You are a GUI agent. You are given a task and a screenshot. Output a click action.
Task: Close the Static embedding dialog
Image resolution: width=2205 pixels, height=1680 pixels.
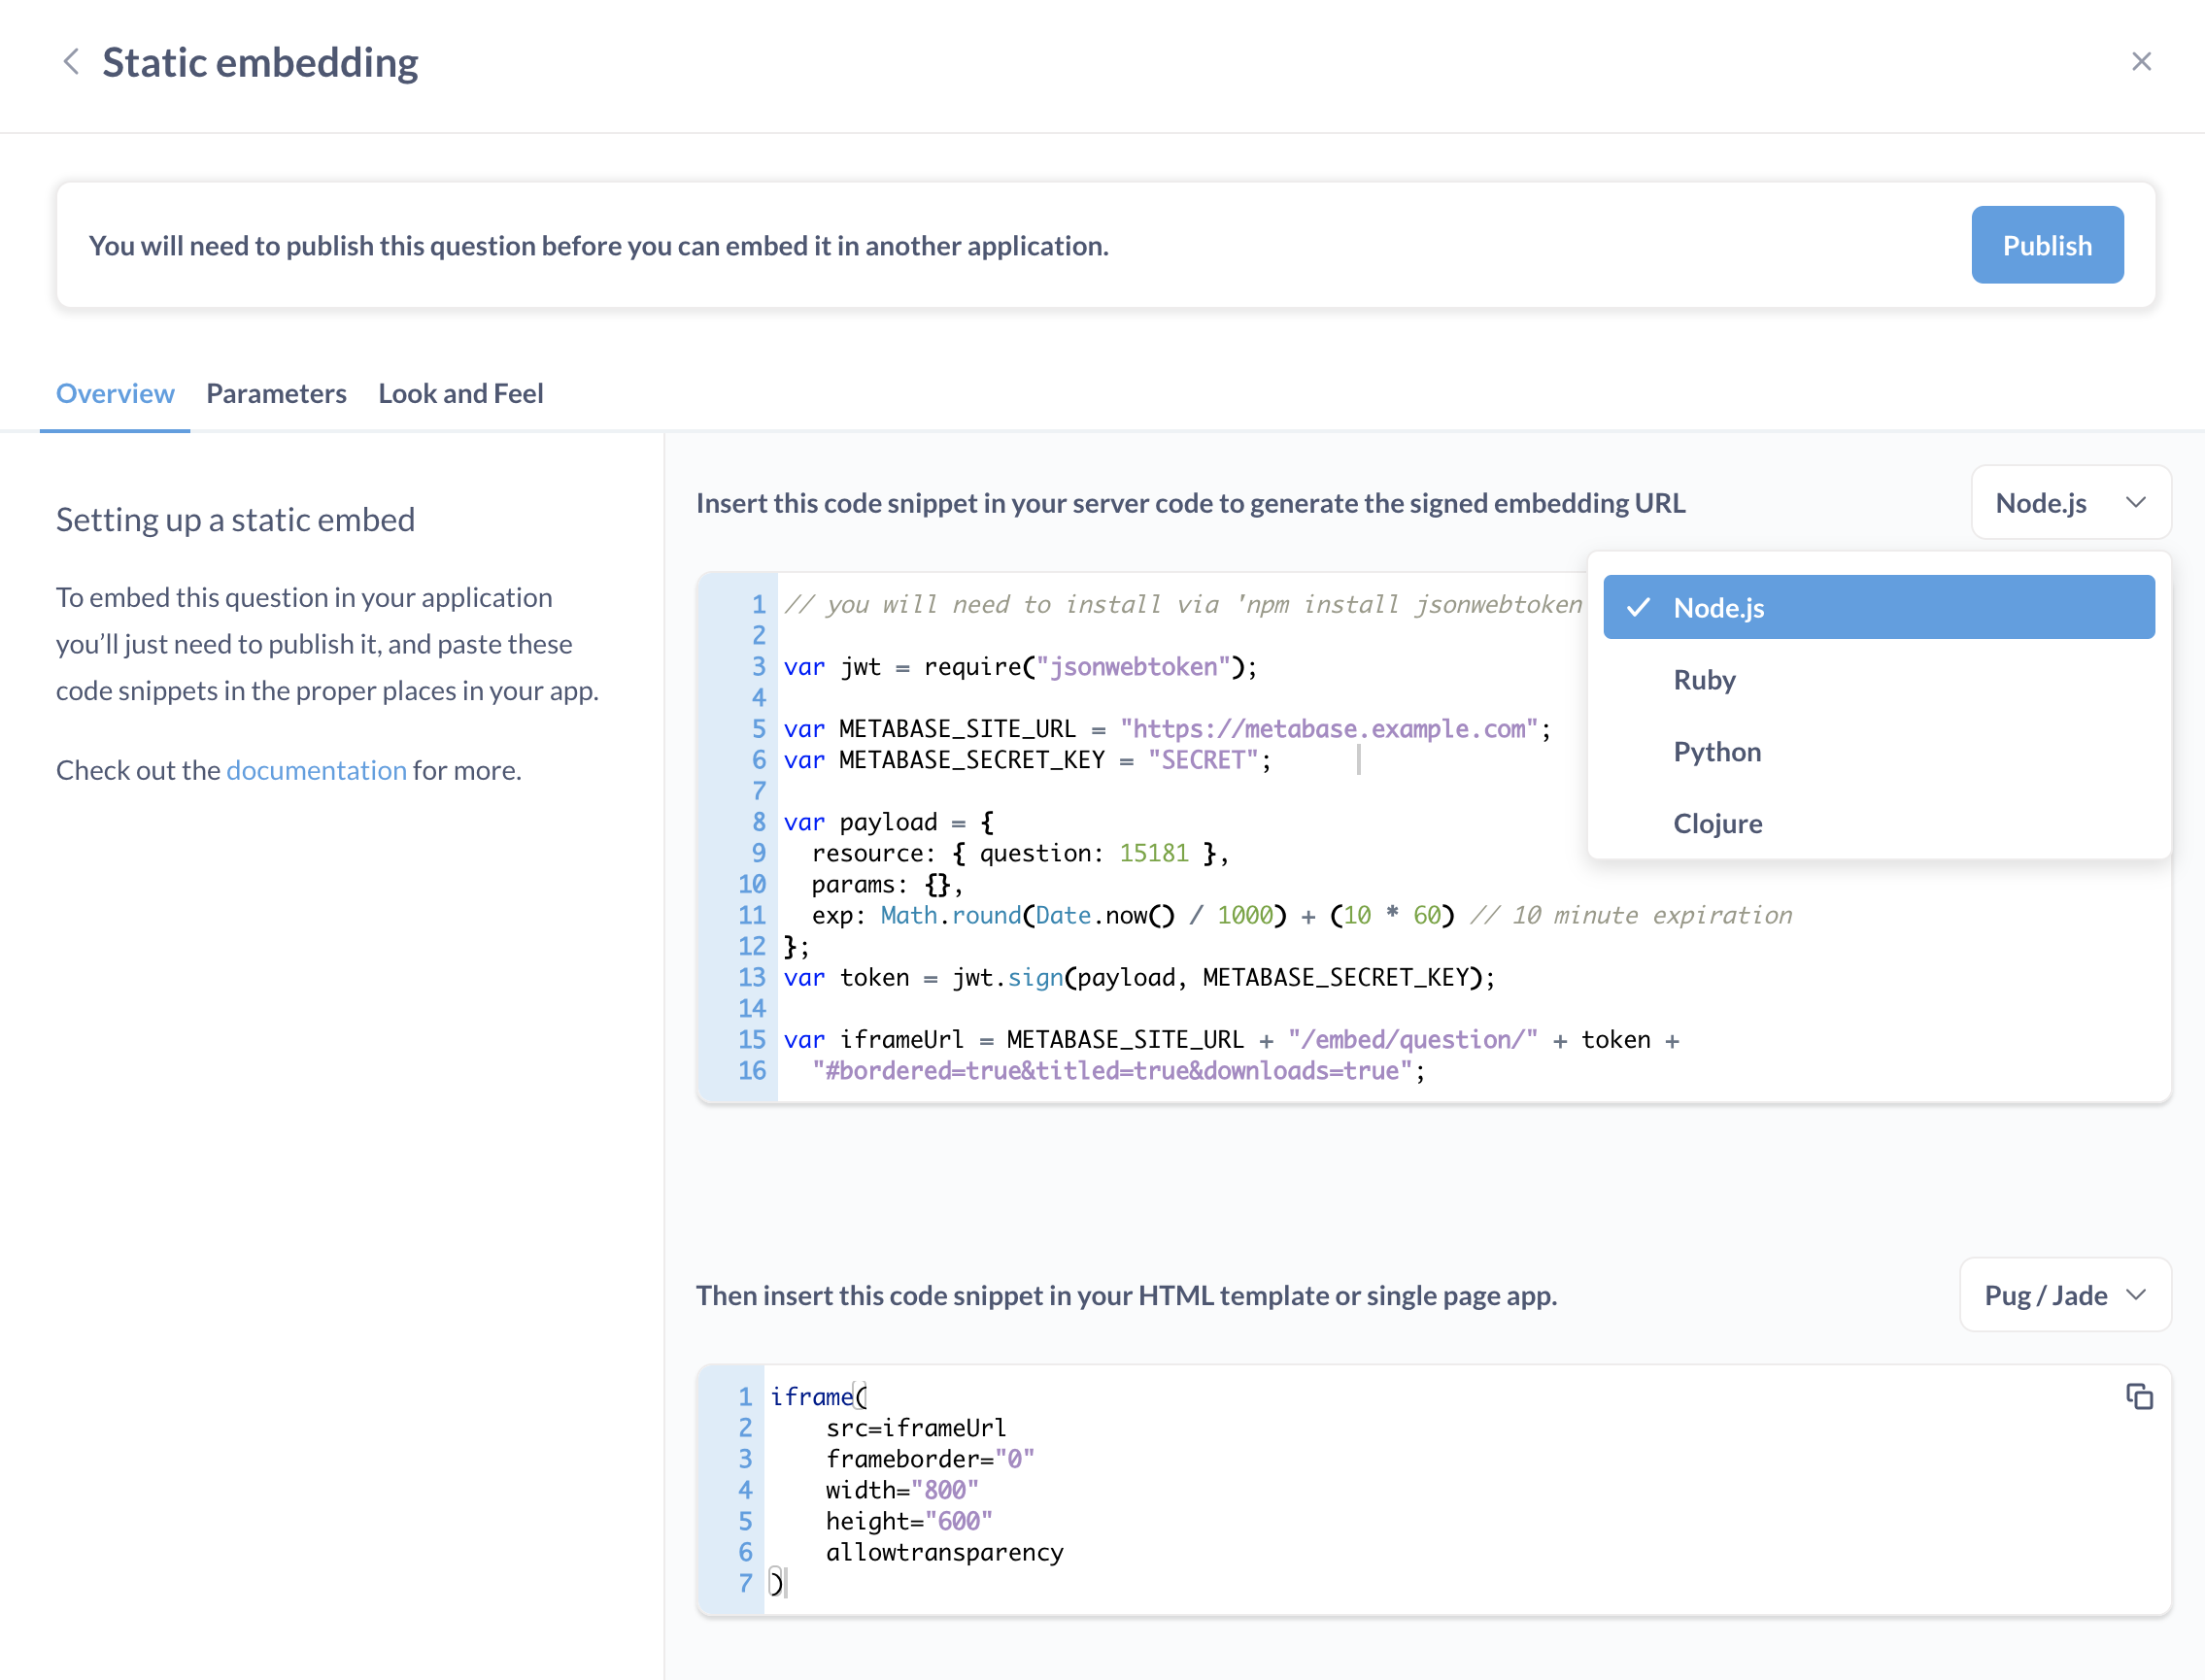coord(2141,61)
